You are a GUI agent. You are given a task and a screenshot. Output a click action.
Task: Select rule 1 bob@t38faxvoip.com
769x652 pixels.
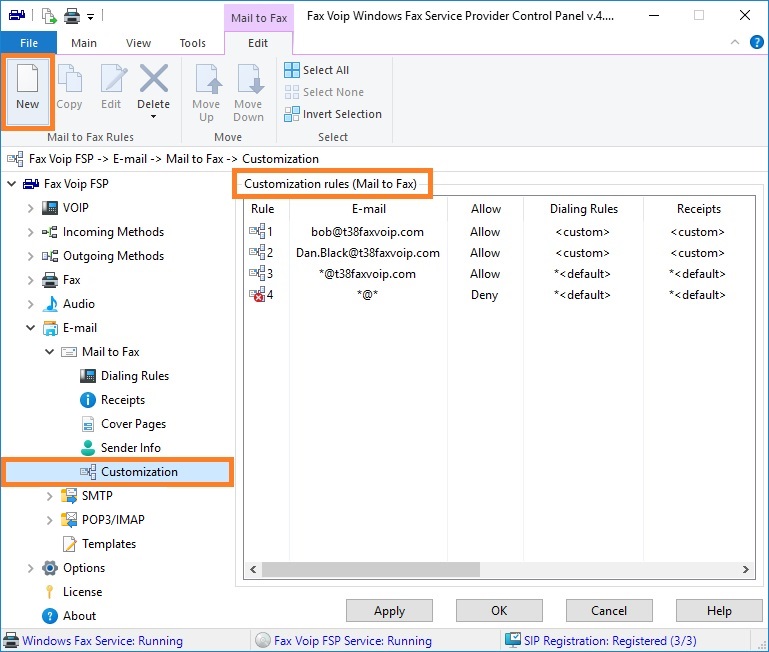367,232
